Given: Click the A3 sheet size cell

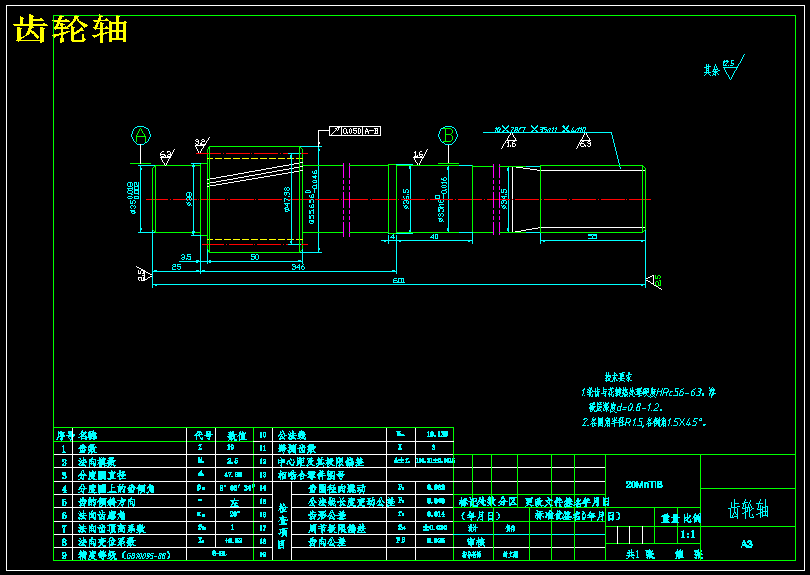Looking at the screenshot, I should (747, 544).
